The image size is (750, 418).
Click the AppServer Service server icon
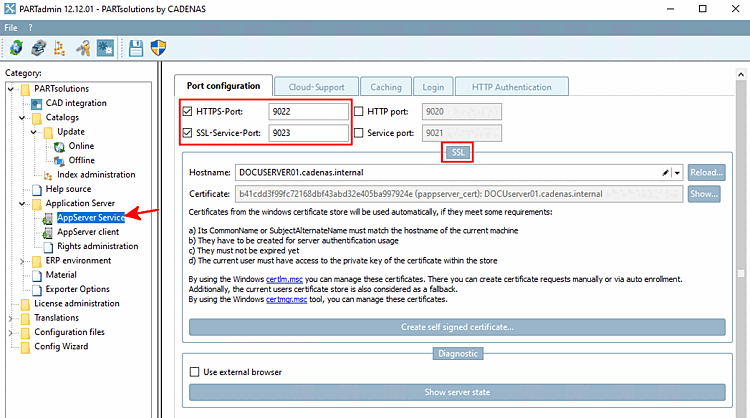(x=48, y=218)
